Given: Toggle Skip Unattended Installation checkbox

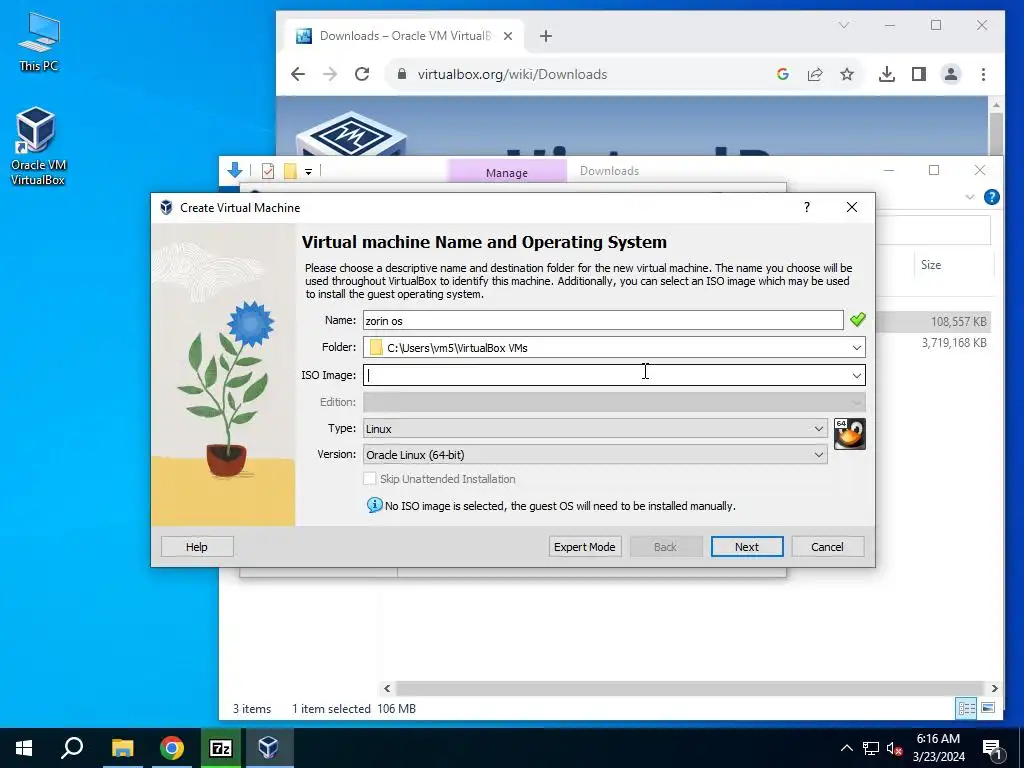Looking at the screenshot, I should (370, 478).
